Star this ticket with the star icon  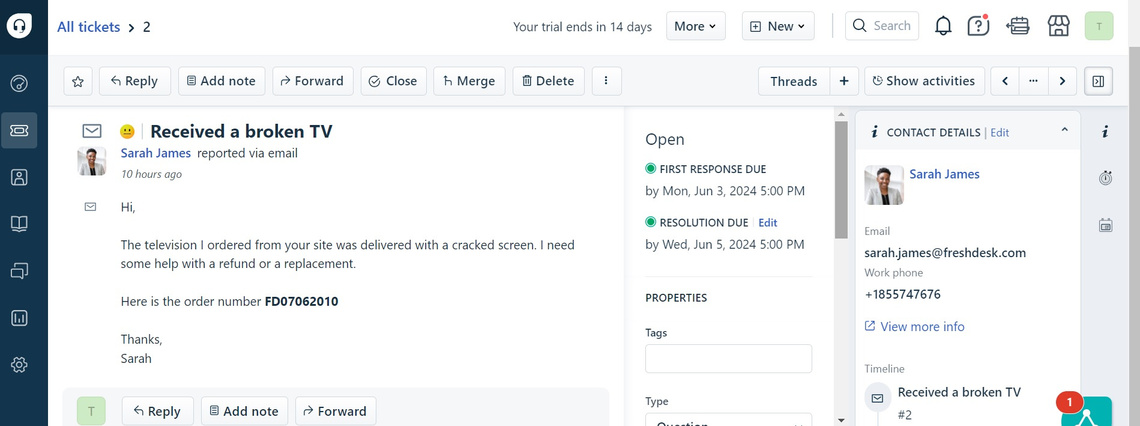click(79, 81)
